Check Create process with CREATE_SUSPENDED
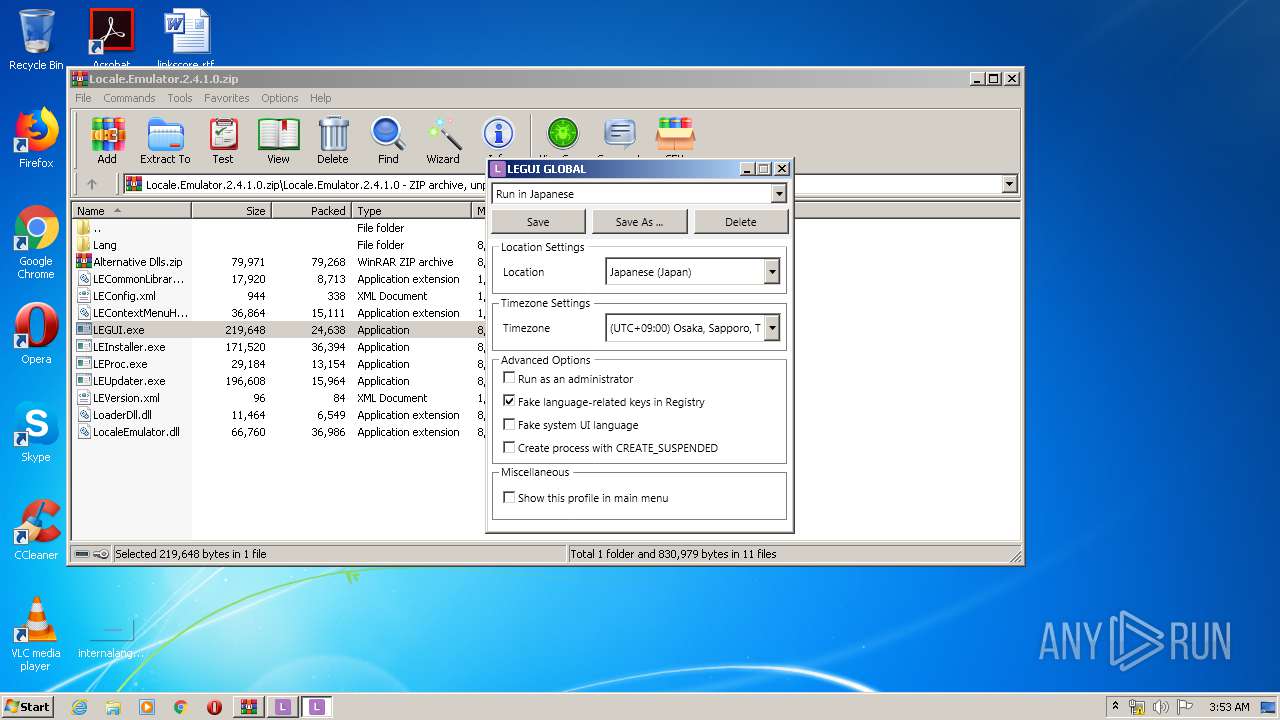This screenshot has height=720, width=1280. 509,448
